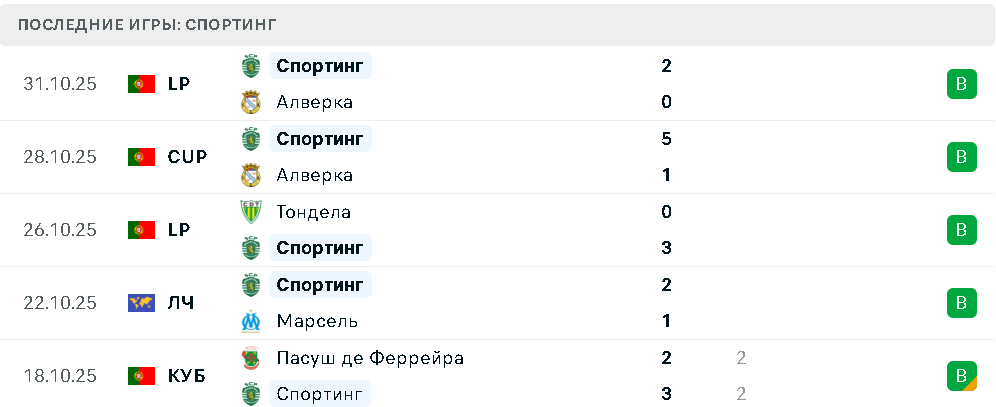
Task: Click Alverca crest in 31.10.25 match
Action: point(251,102)
